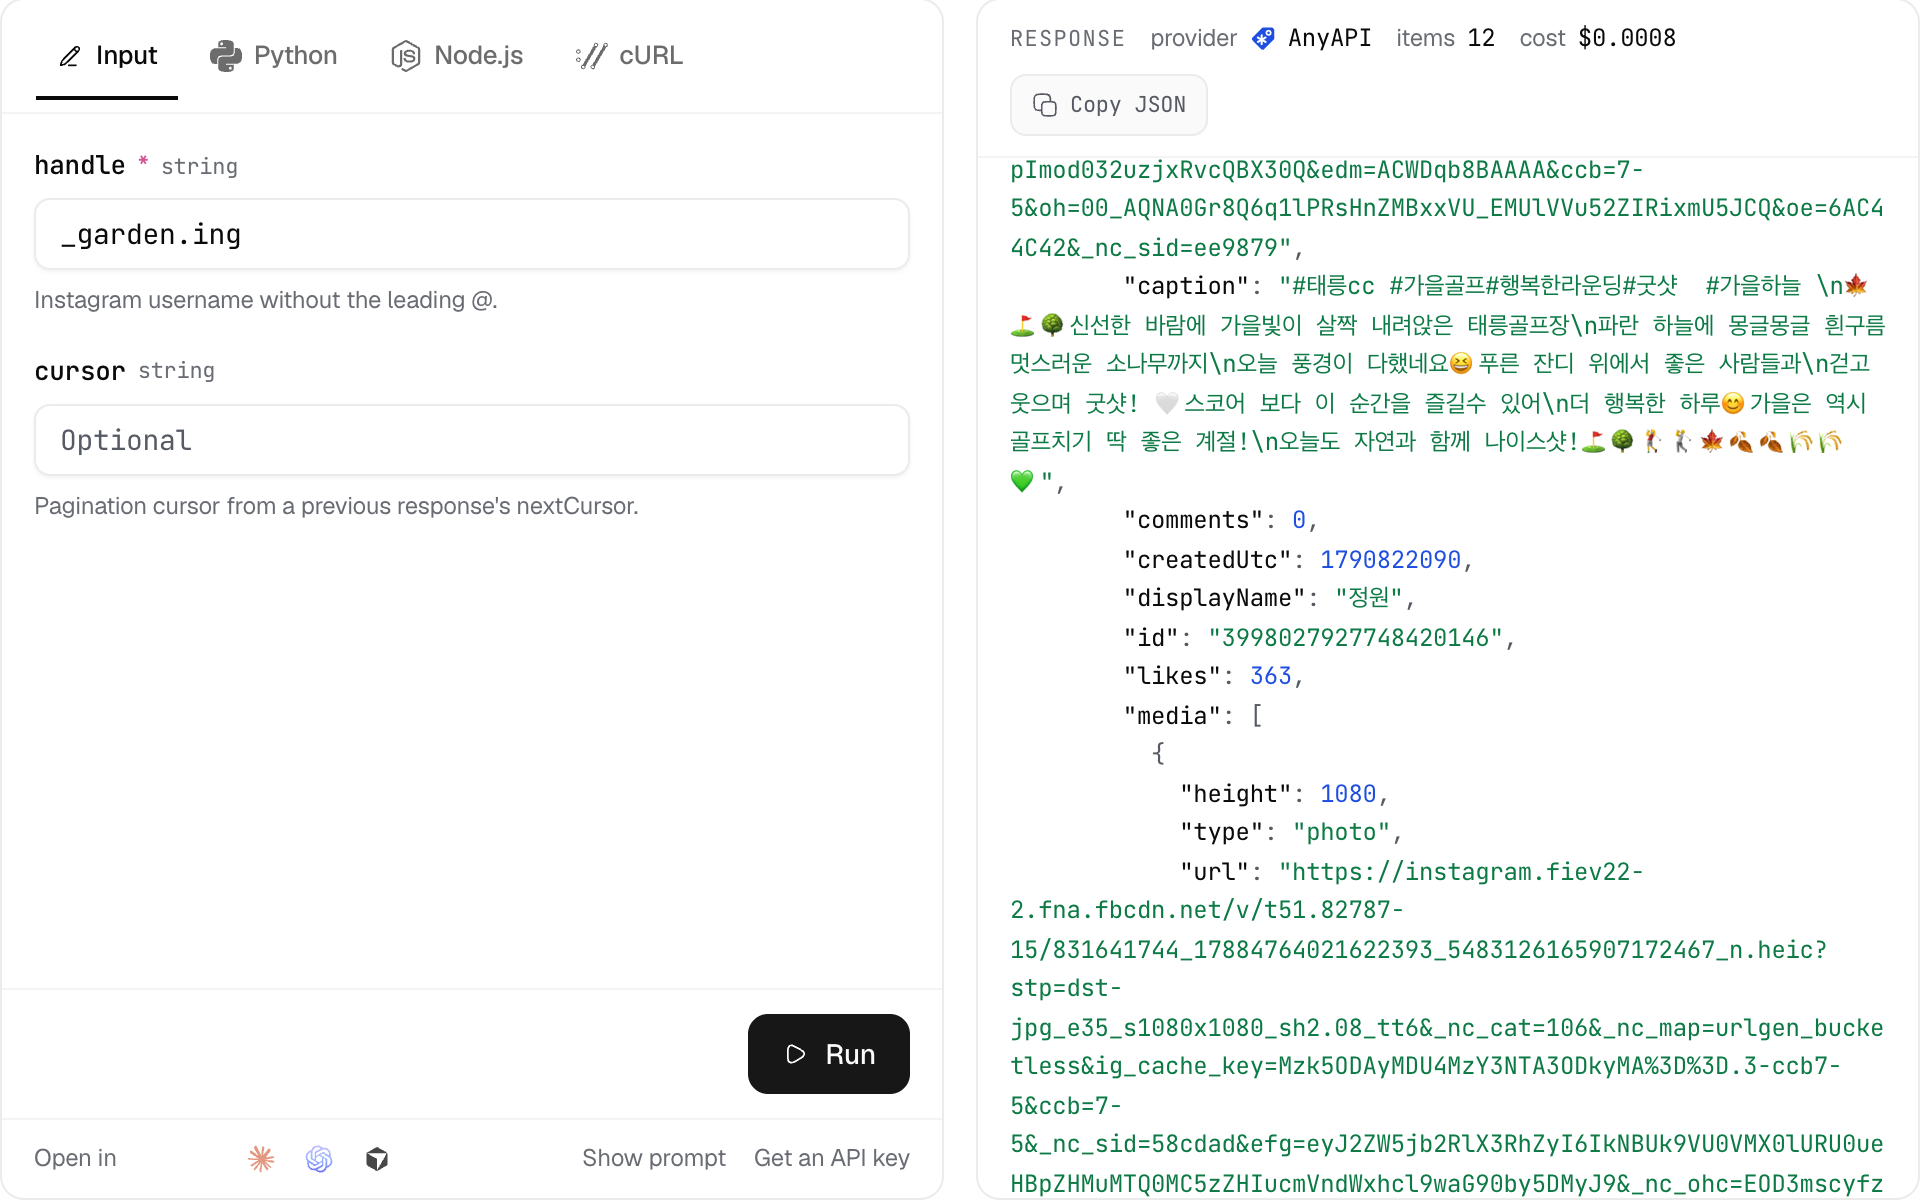Click the items count 12
The width and height of the screenshot is (1920, 1200).
click(1481, 38)
